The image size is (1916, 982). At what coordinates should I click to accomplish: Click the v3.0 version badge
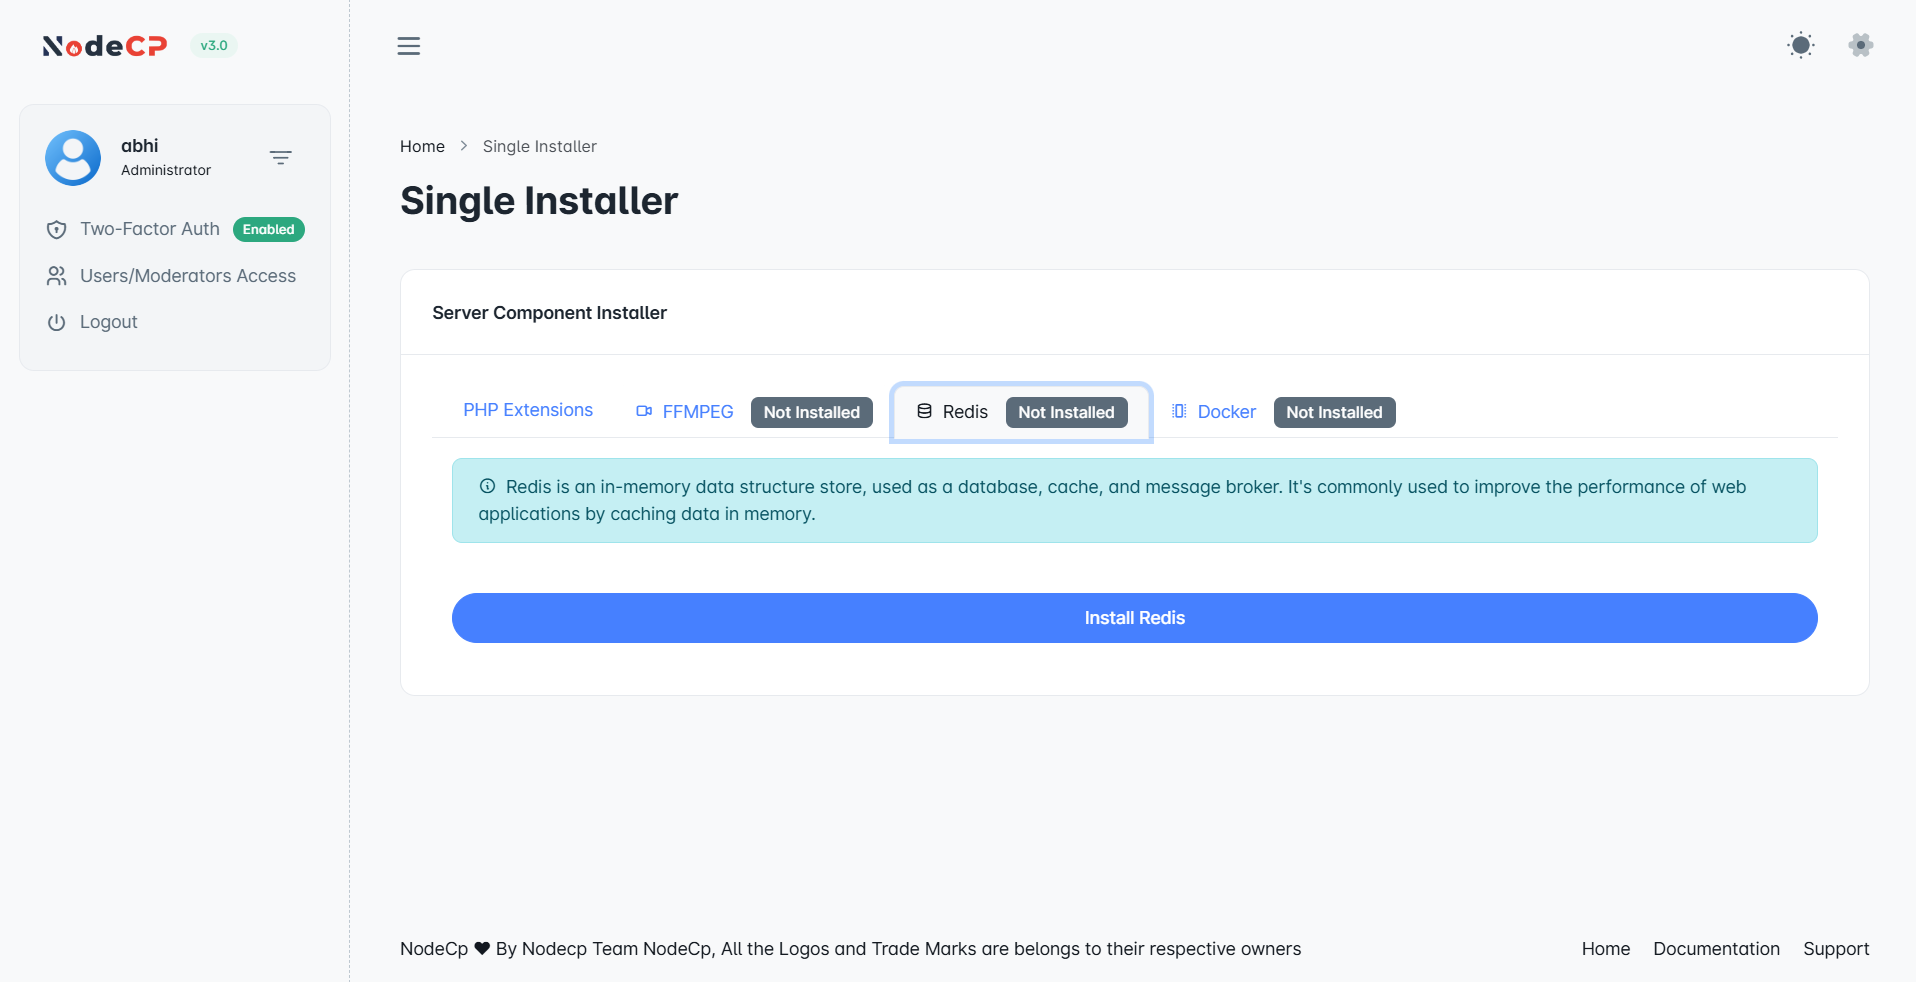pos(213,46)
